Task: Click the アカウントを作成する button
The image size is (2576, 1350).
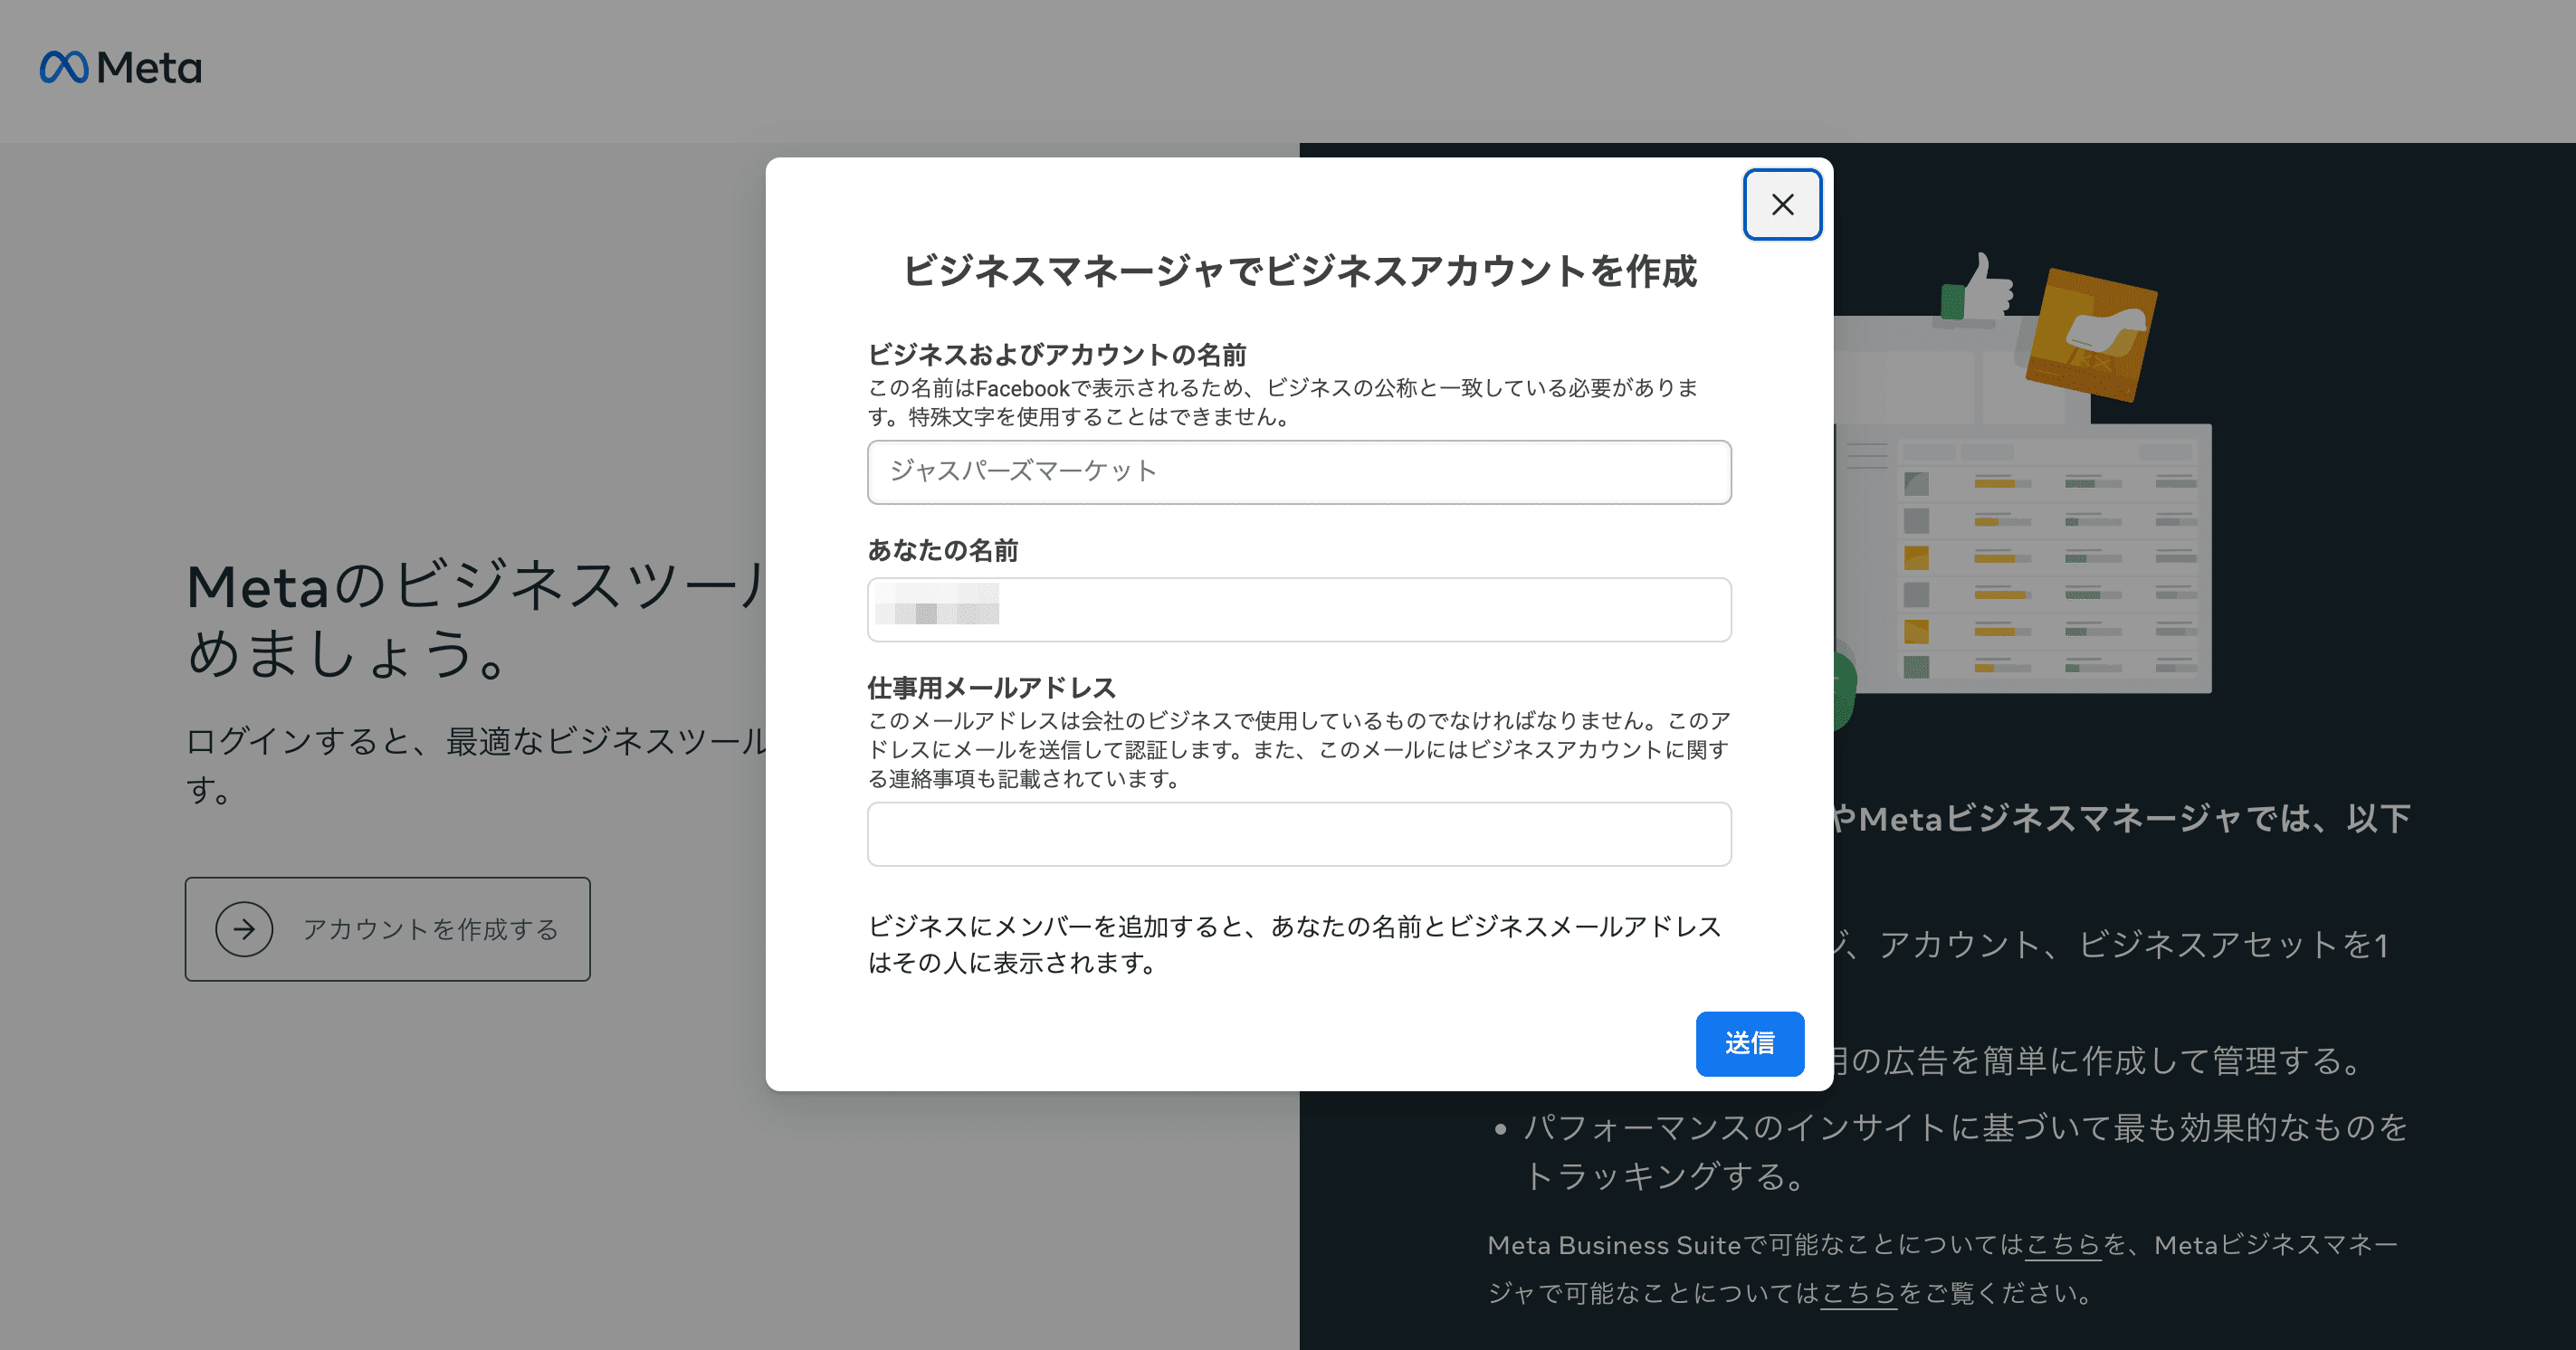Action: 388,929
